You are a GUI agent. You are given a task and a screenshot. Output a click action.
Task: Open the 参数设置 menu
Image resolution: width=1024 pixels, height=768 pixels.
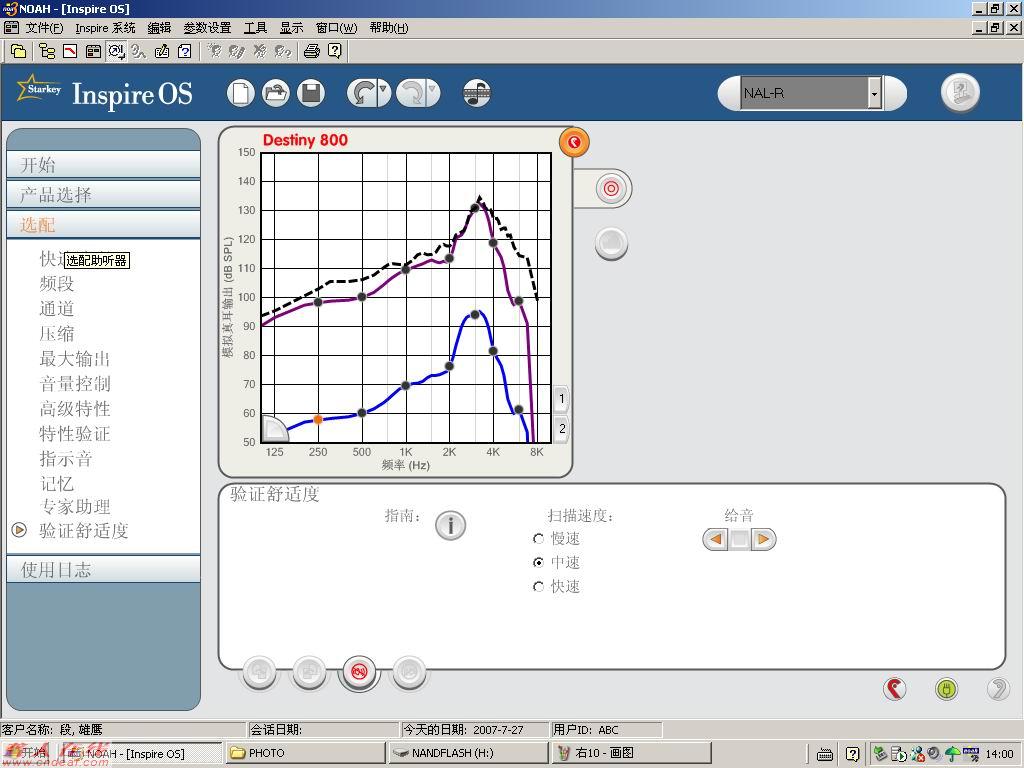pos(207,27)
